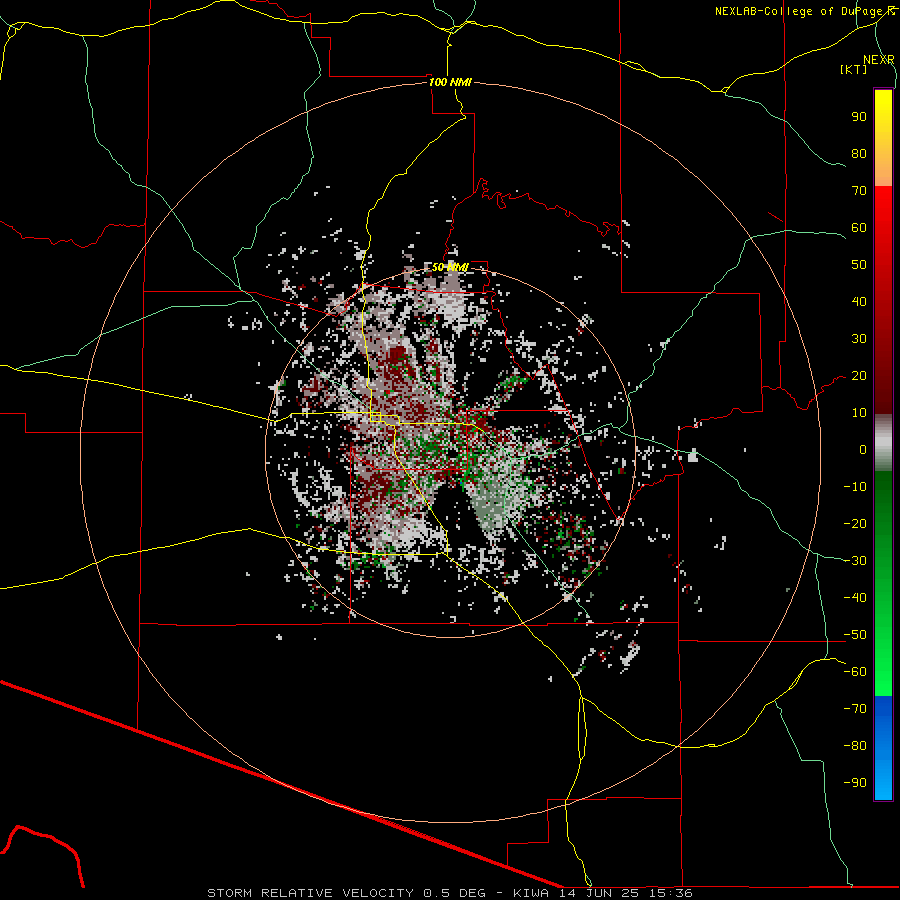900x900 pixels.
Task: Click the 10 value on the velocity scale
Action: click(x=859, y=413)
